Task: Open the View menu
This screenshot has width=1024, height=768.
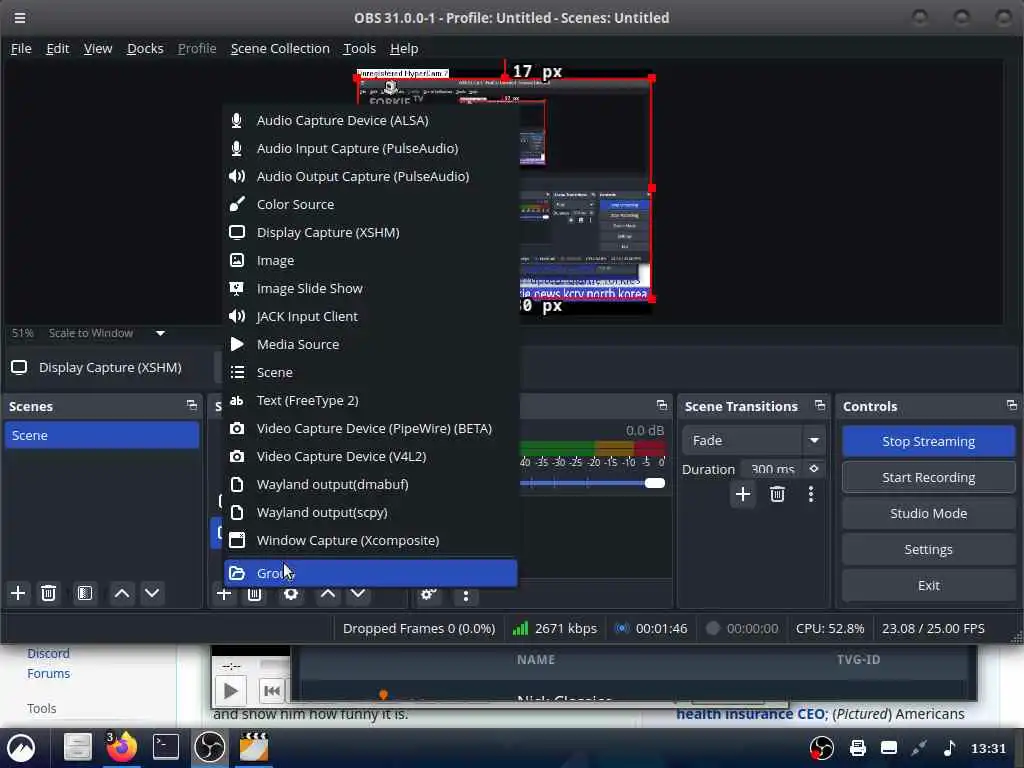Action: point(98,48)
